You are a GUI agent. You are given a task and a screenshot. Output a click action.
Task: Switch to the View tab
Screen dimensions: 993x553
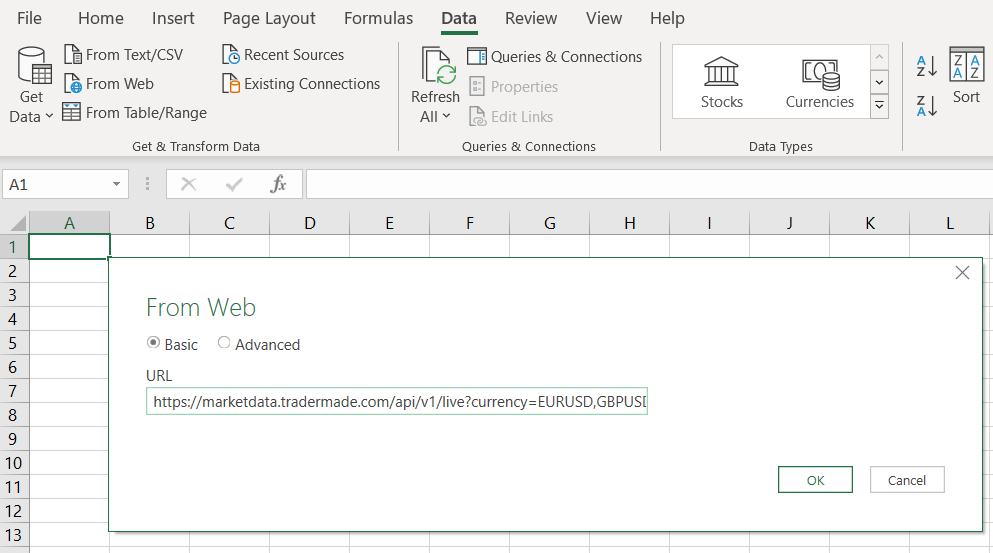tap(604, 18)
